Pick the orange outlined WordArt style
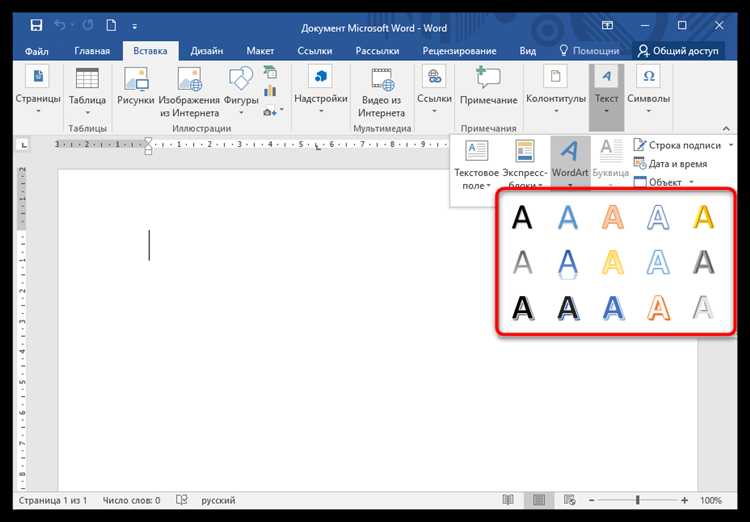Screen dimensions: 750x522 pos(613,218)
